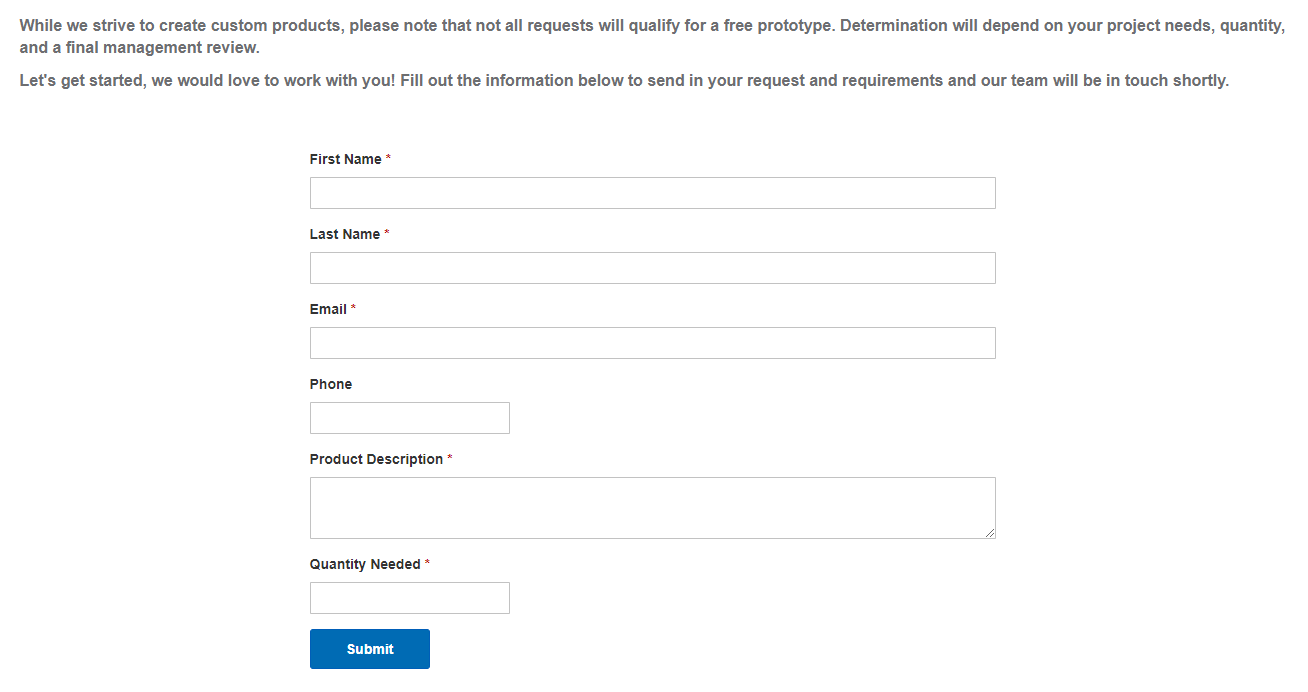Screen dimensions: 1308x692
Task: Click the Quantity Needed label
Action: coord(365,564)
